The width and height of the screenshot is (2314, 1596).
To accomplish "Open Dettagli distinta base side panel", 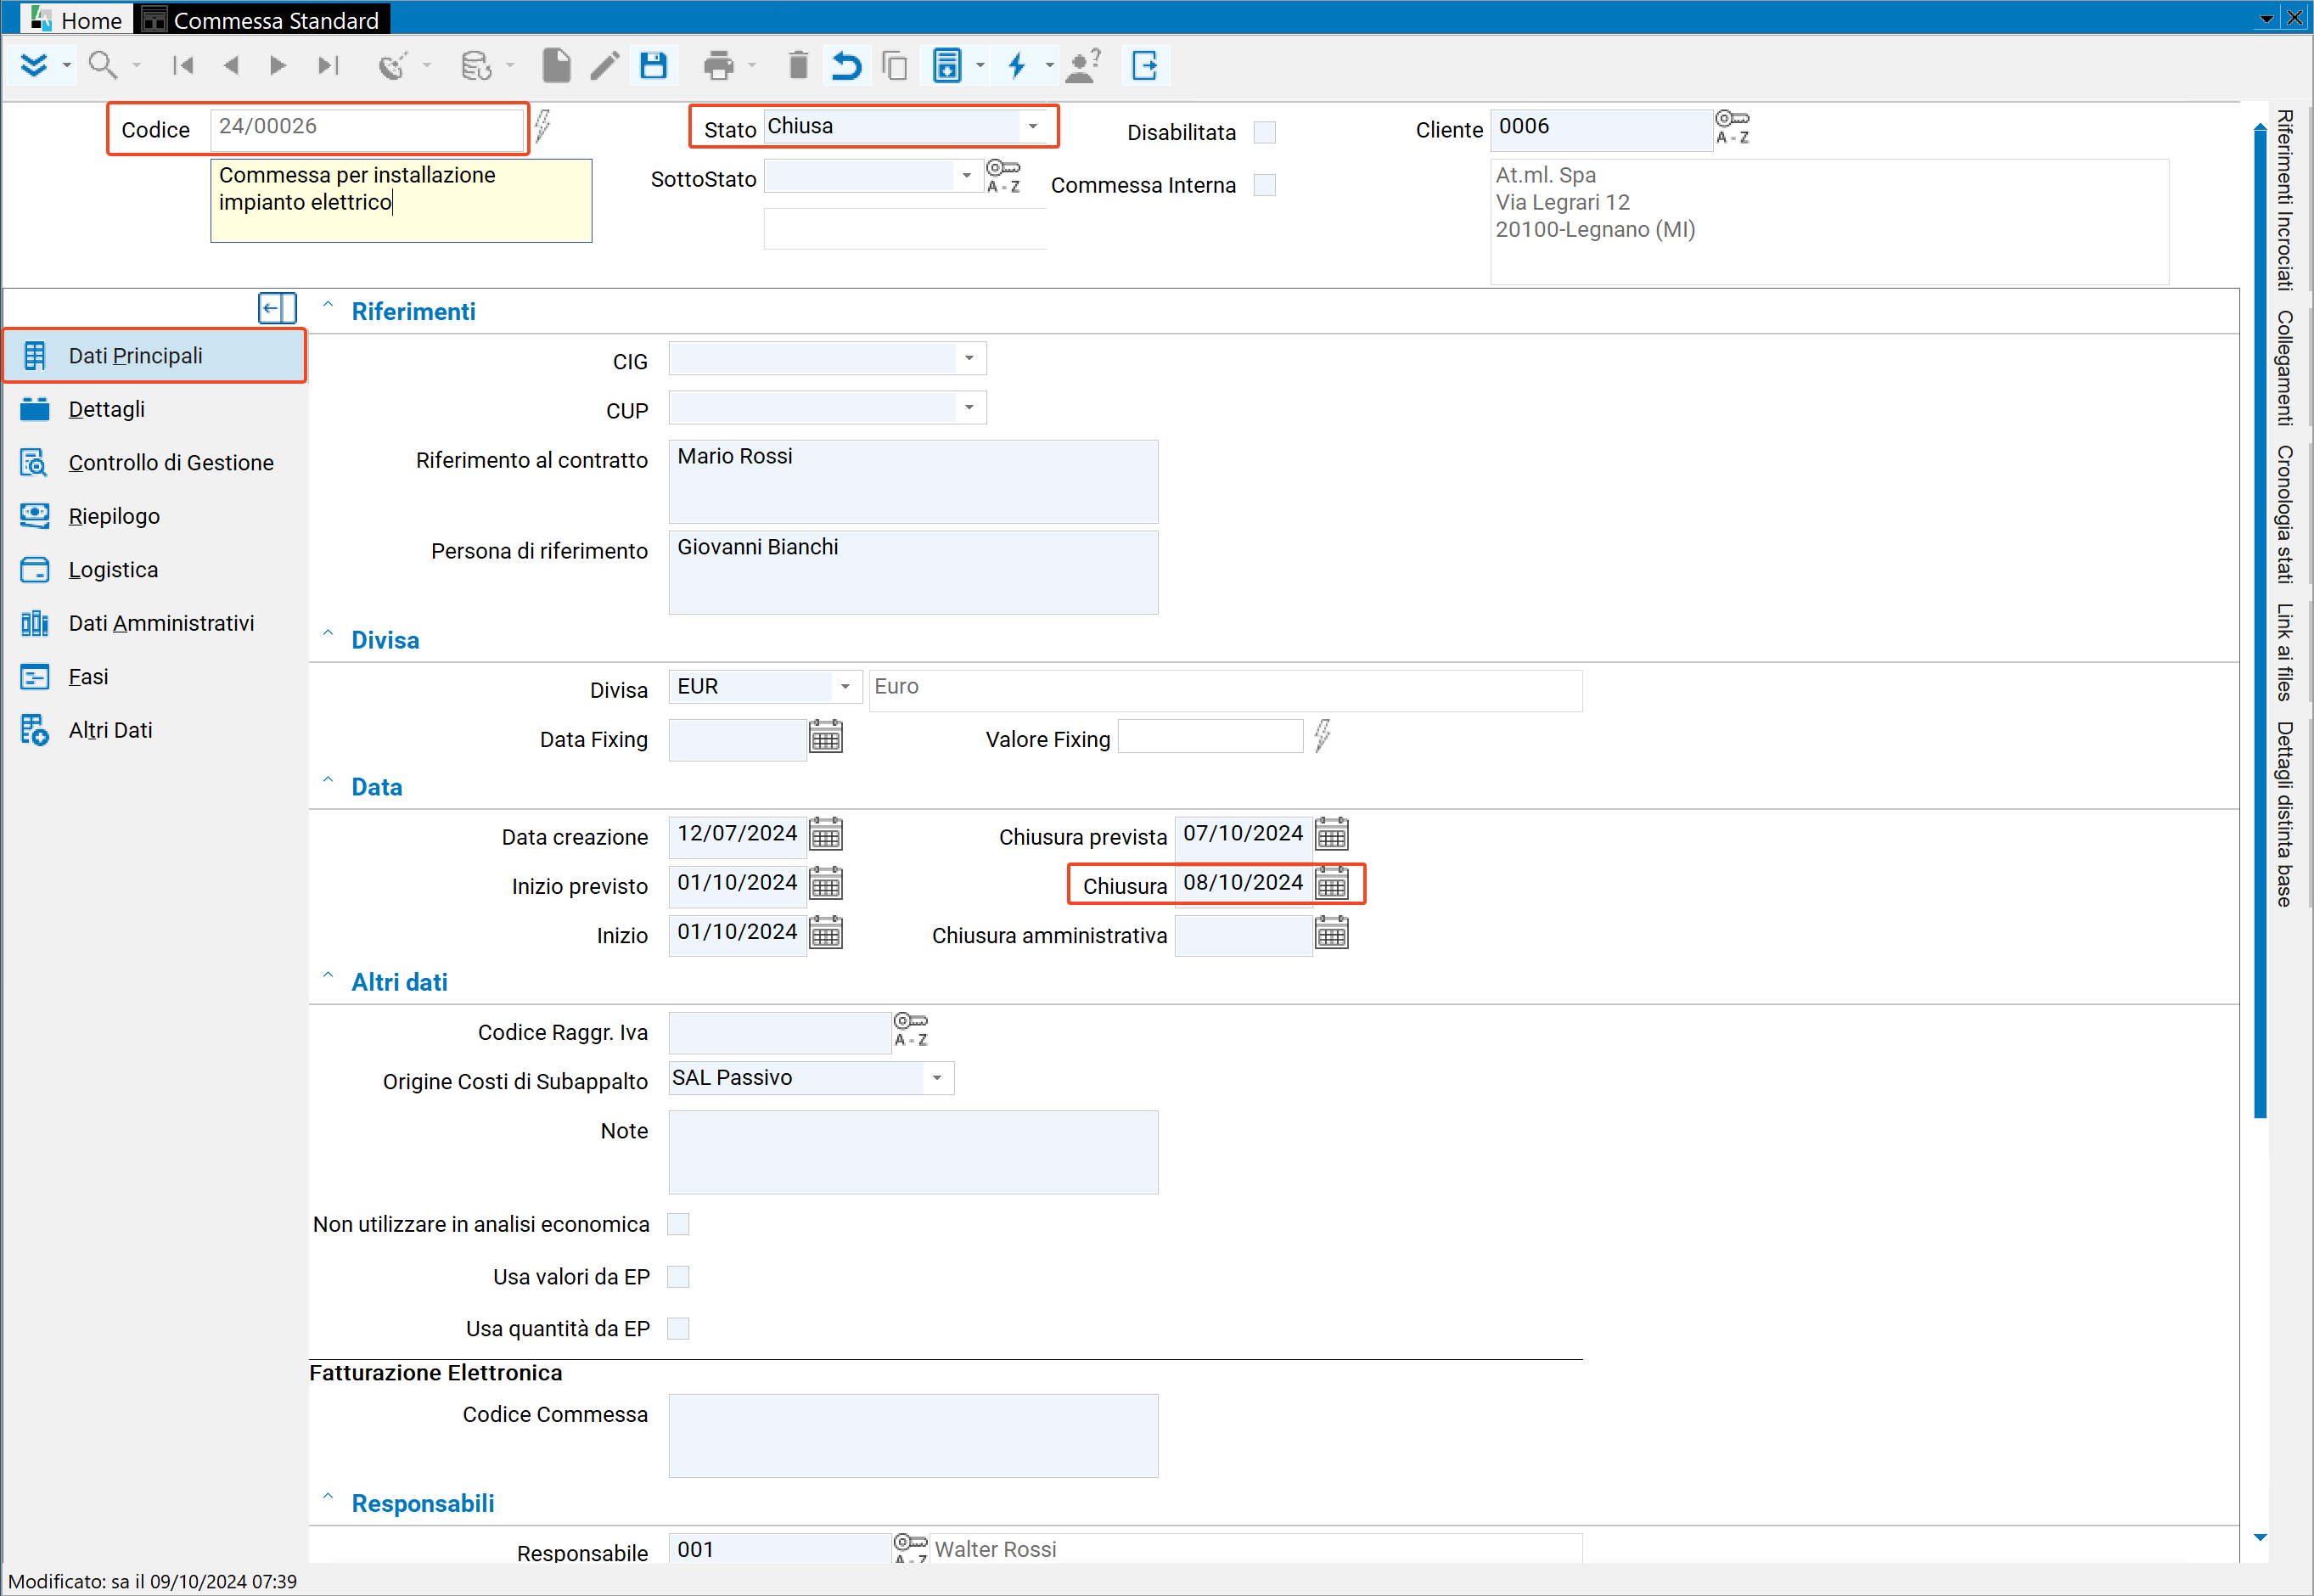I will coord(2285,814).
